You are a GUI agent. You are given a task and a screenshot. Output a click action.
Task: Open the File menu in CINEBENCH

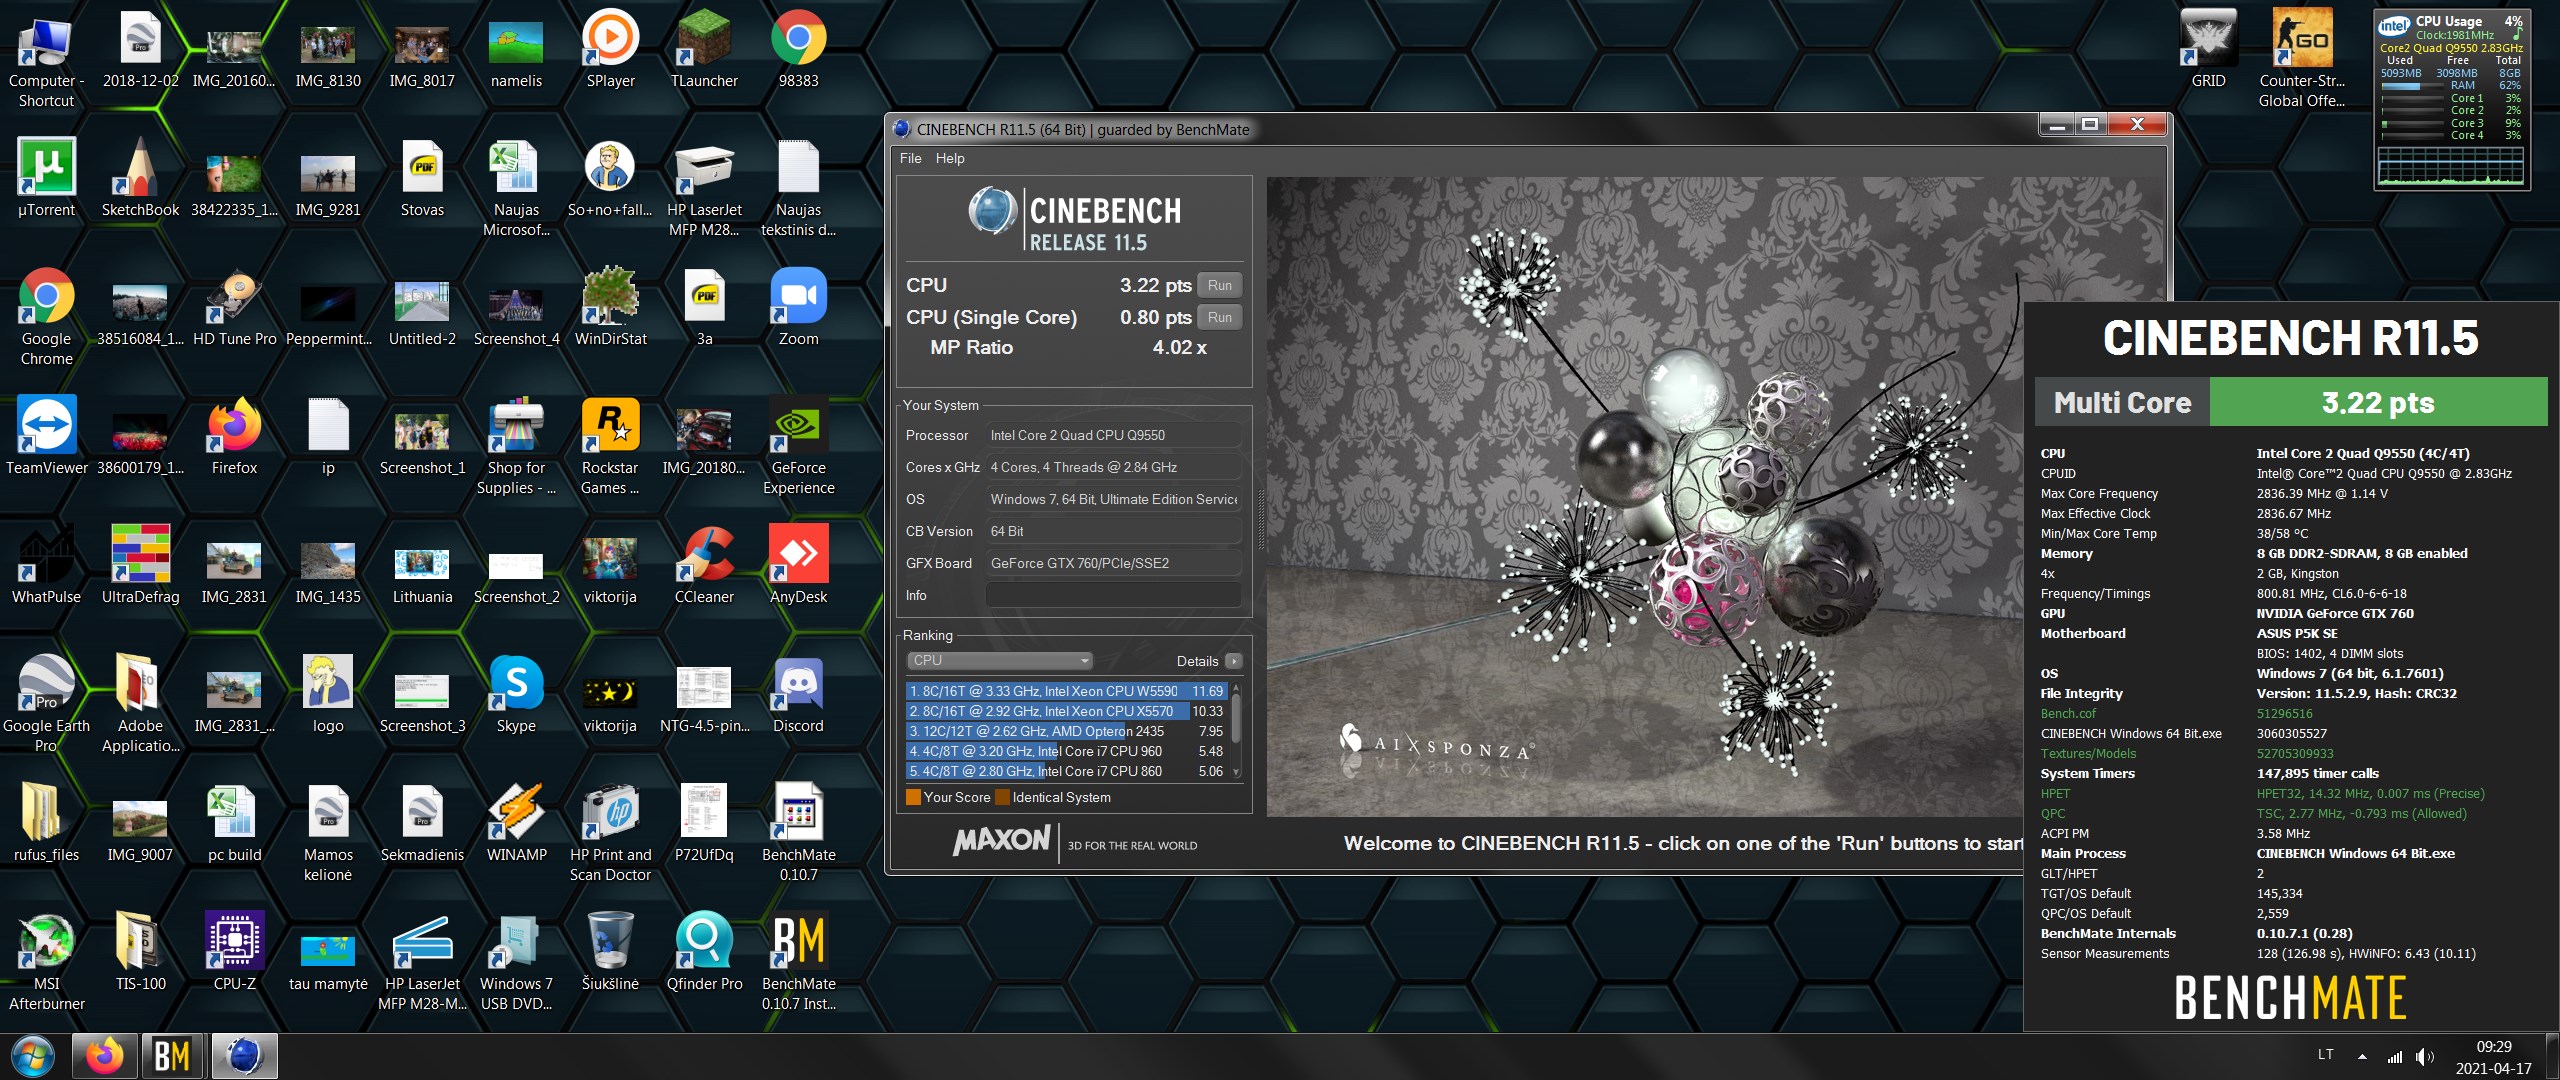click(910, 158)
